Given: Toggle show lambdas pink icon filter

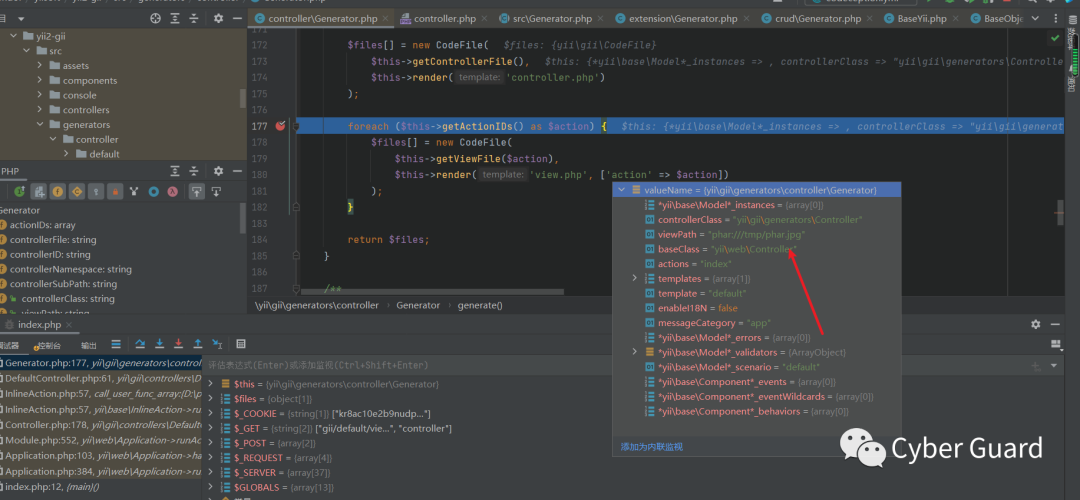Looking at the screenshot, I should click(174, 191).
